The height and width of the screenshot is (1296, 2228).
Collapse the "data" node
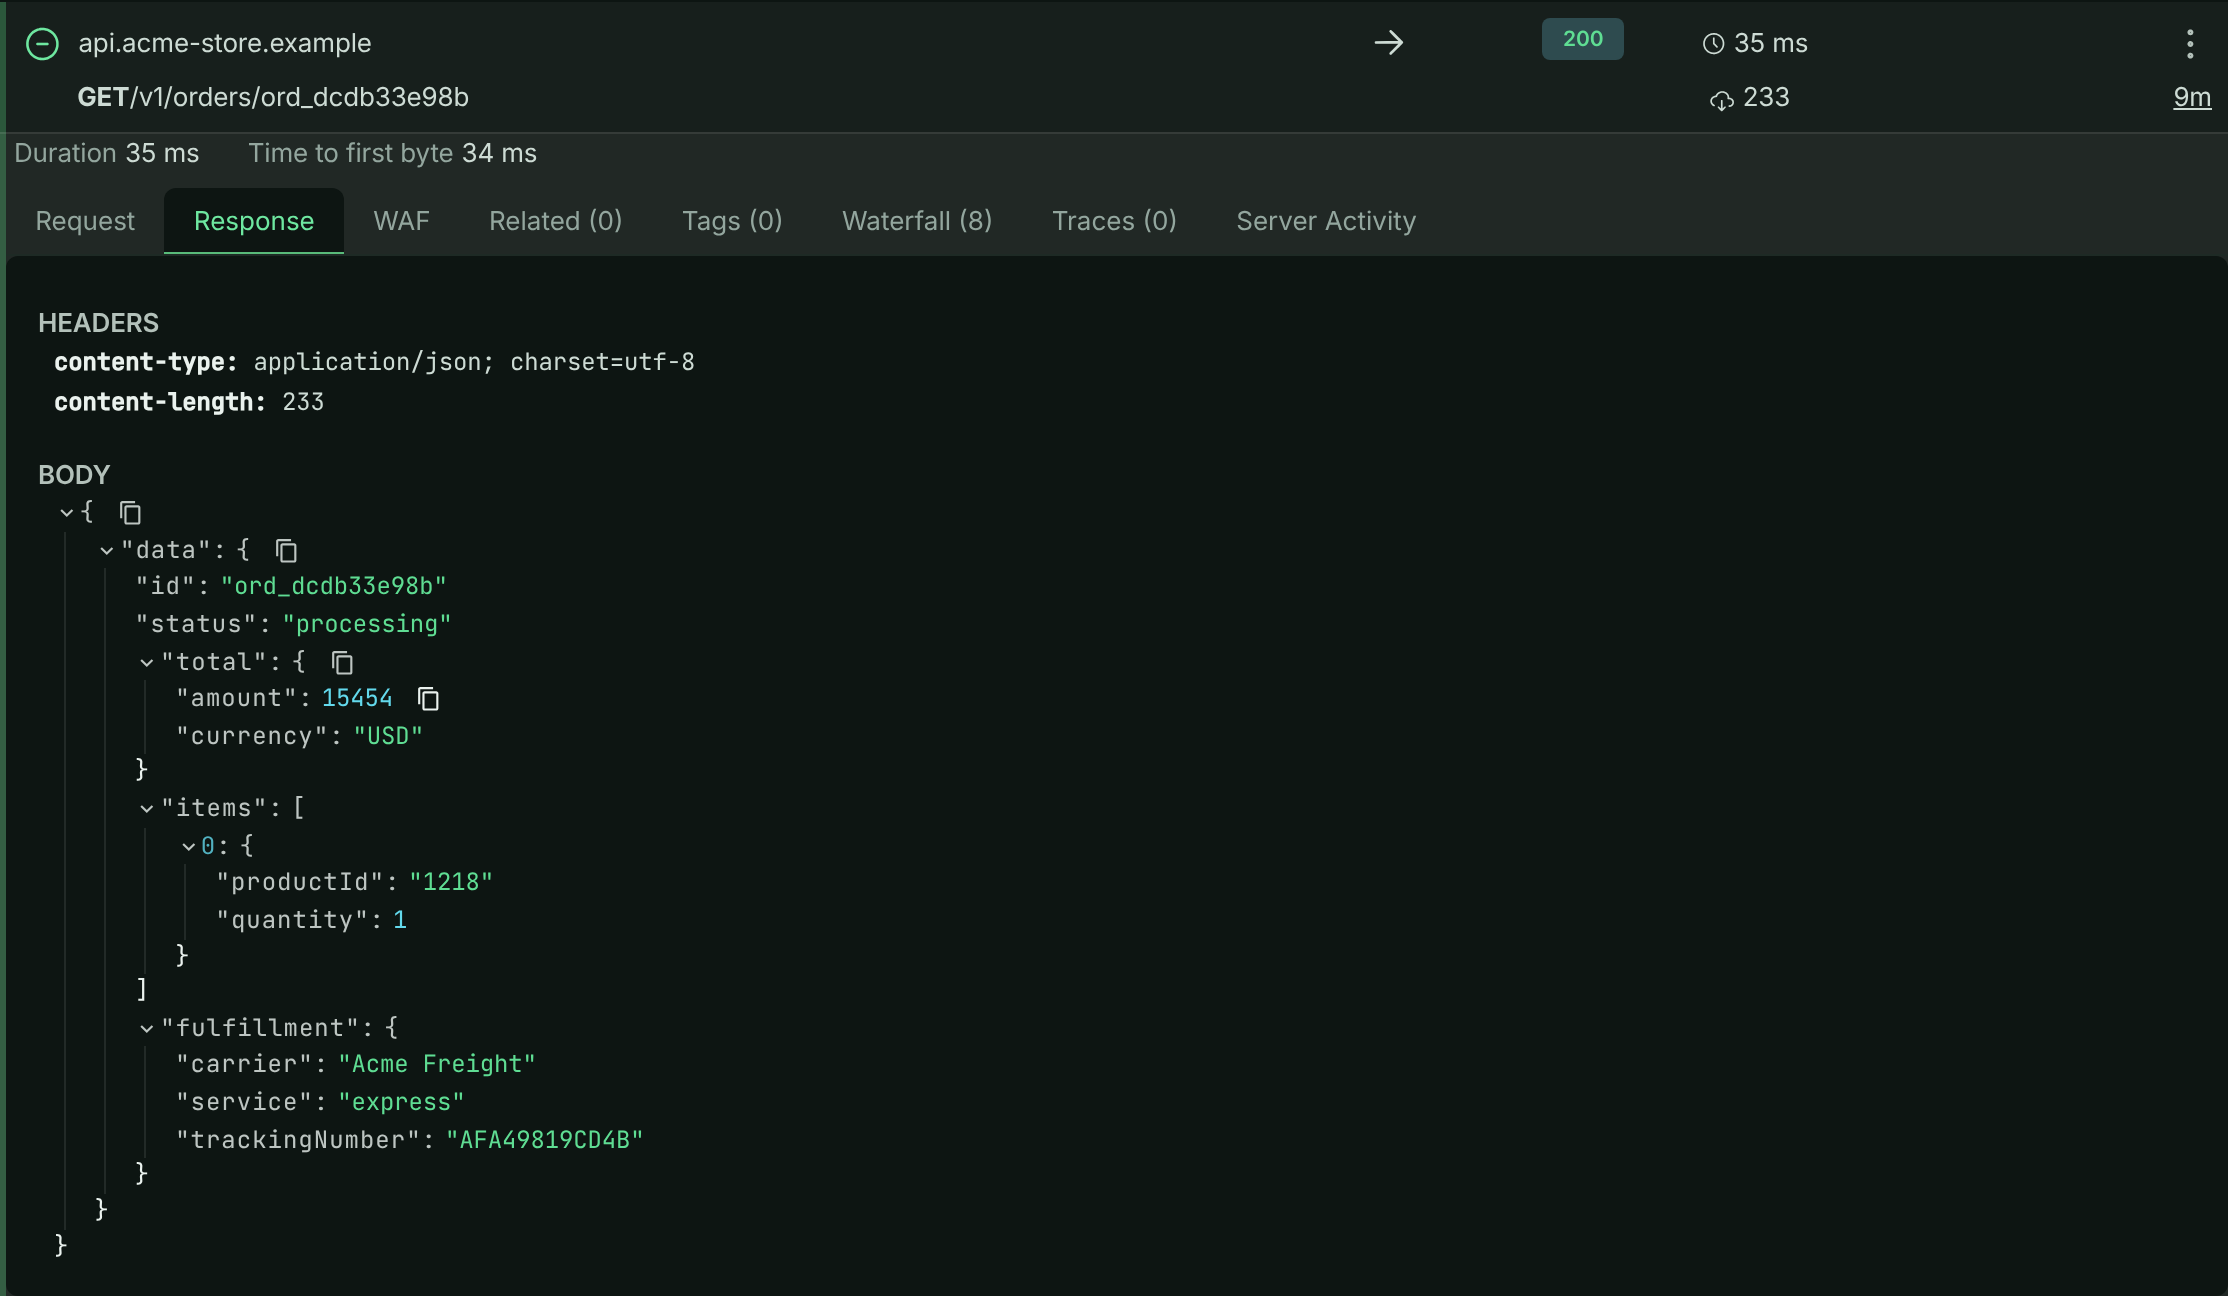click(x=106, y=551)
